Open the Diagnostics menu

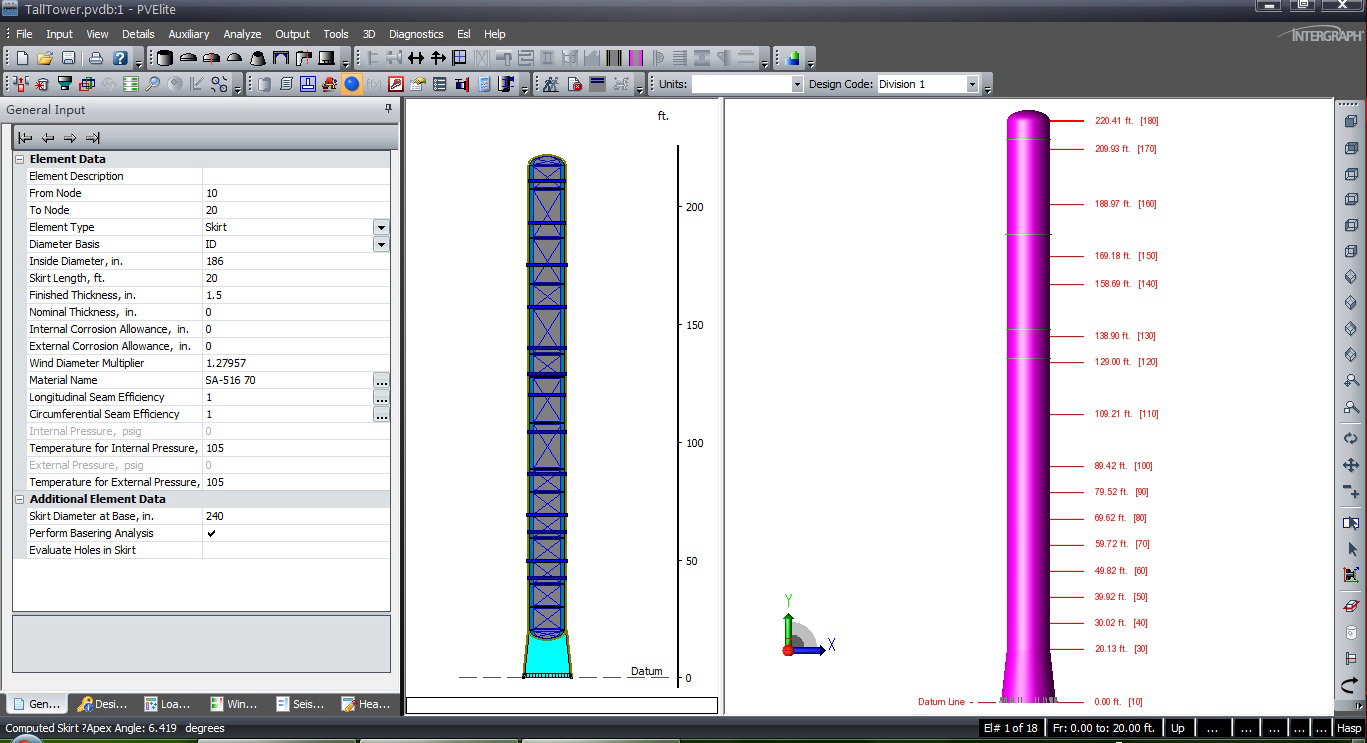416,34
